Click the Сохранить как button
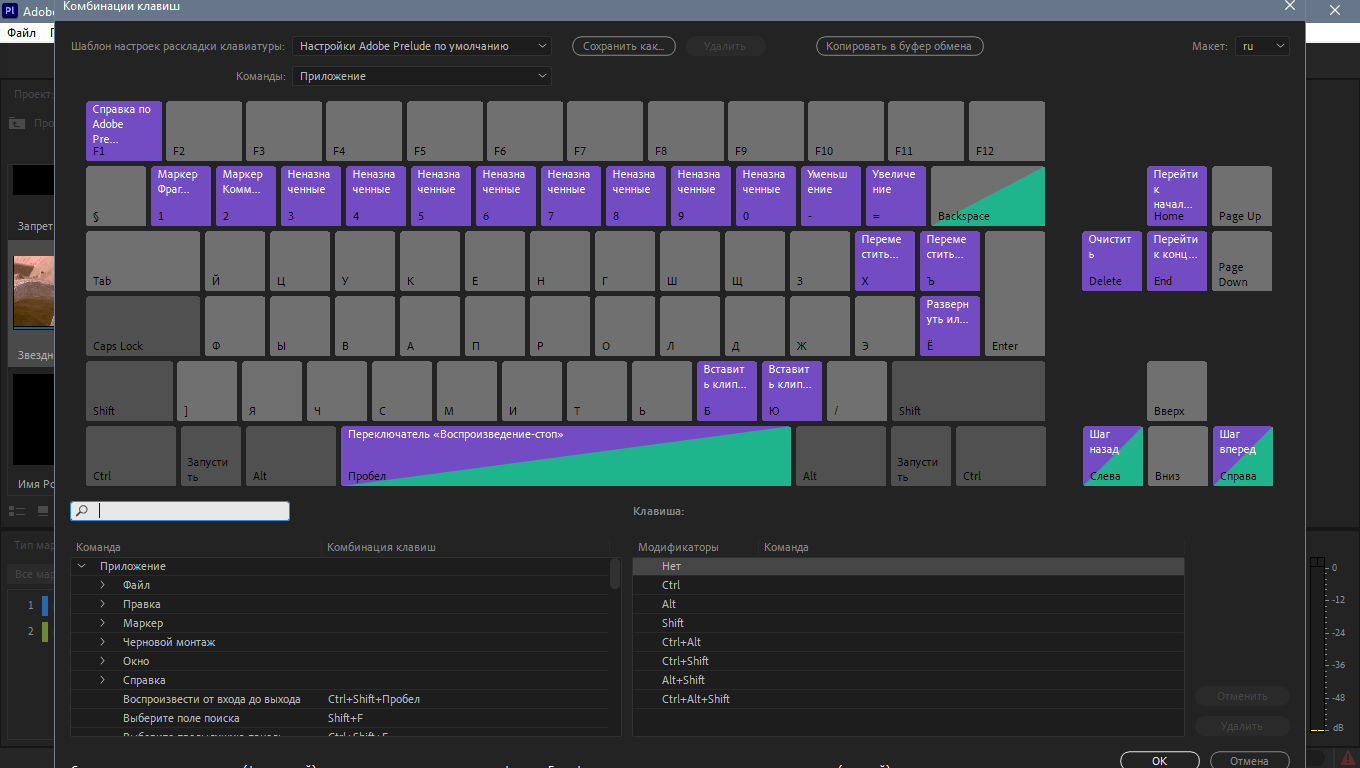The image size is (1360, 768). pyautogui.click(x=624, y=46)
